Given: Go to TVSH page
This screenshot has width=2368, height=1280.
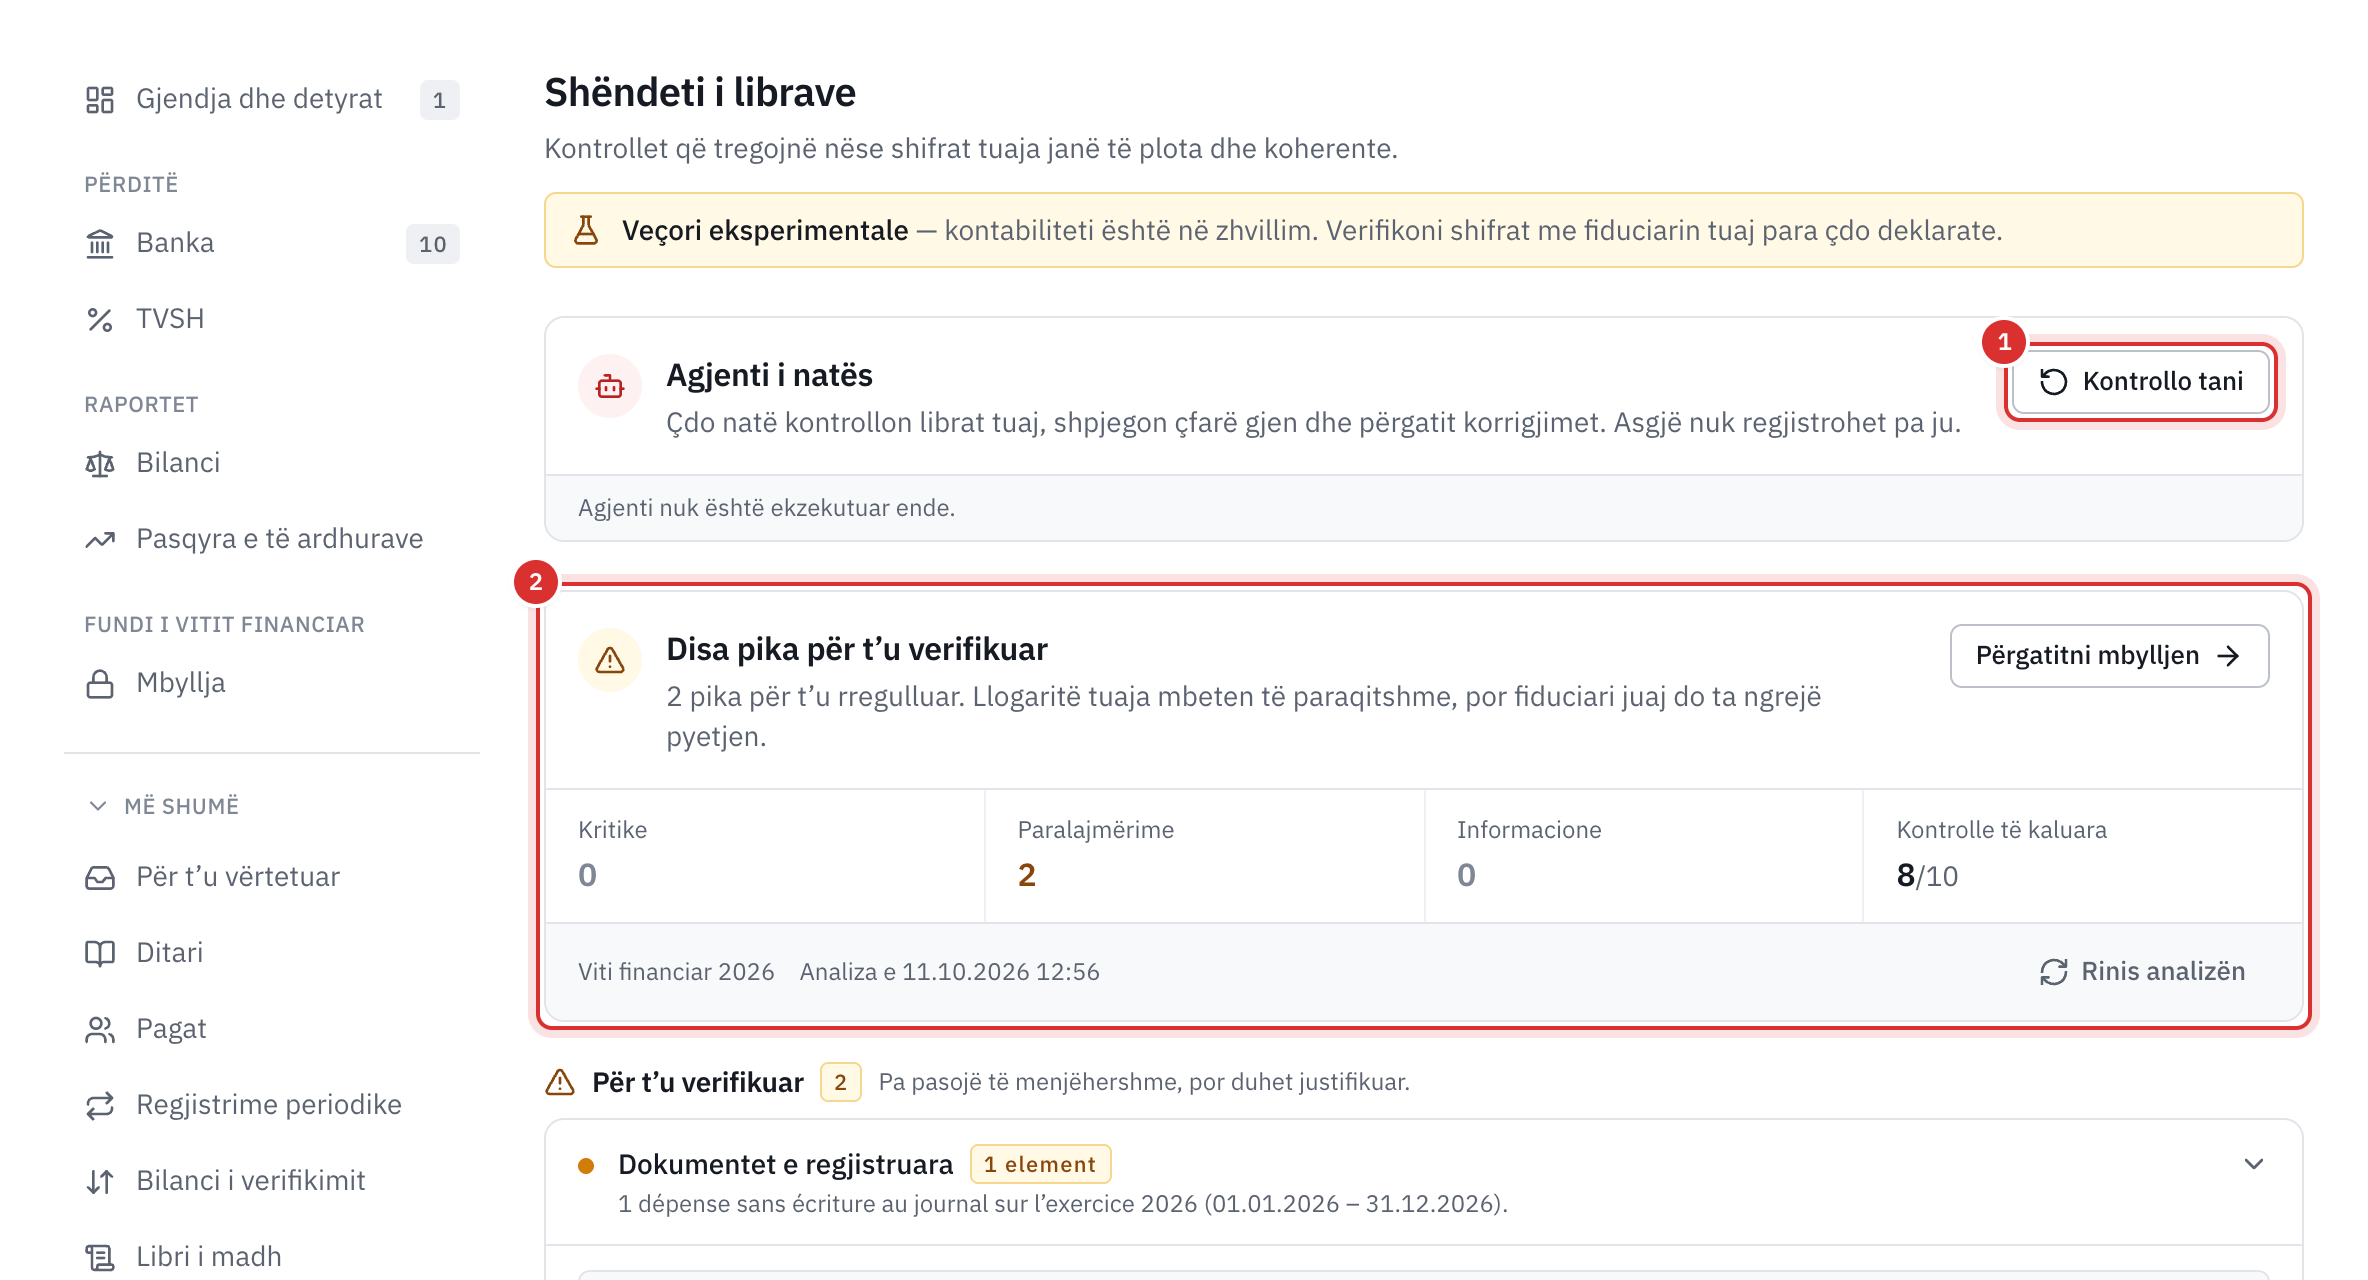Looking at the screenshot, I should click(x=272, y=319).
